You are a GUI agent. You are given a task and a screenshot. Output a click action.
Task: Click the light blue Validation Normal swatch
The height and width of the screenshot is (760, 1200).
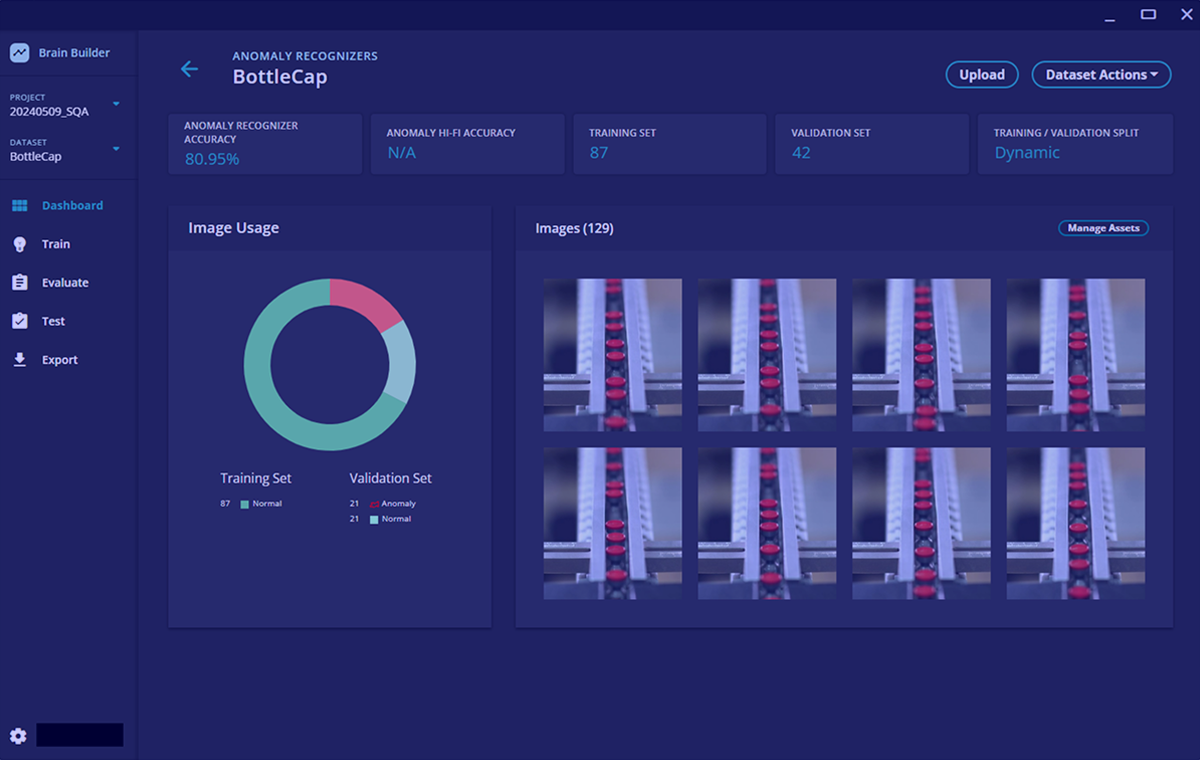coord(375,520)
